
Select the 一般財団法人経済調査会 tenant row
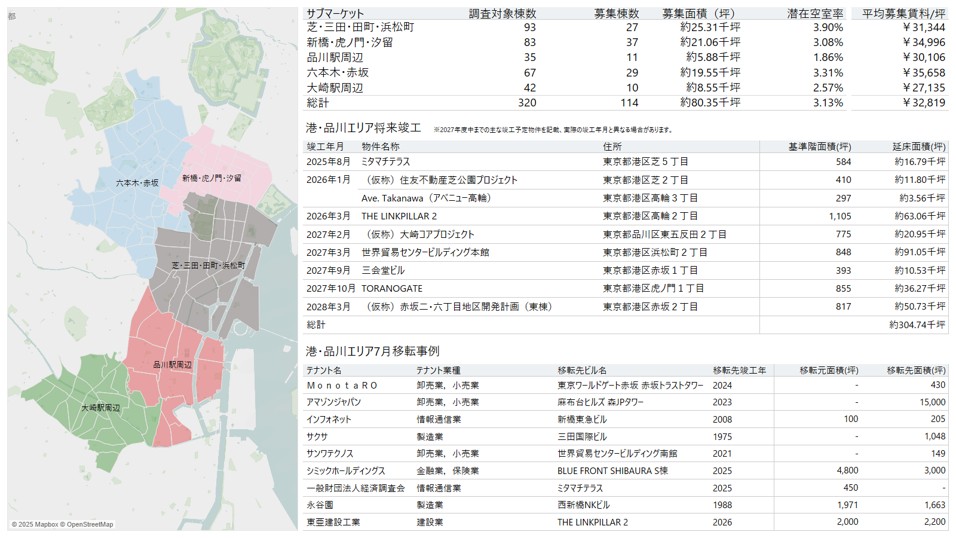[x=626, y=488]
